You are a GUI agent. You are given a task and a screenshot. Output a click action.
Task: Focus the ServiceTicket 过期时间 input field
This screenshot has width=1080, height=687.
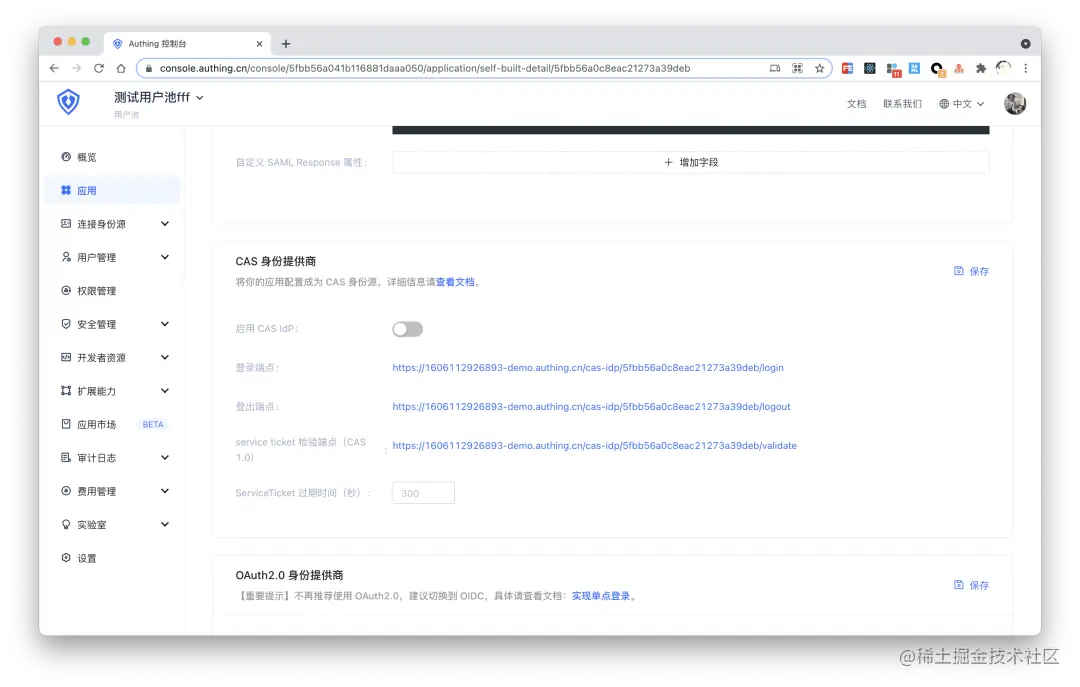[x=424, y=493]
